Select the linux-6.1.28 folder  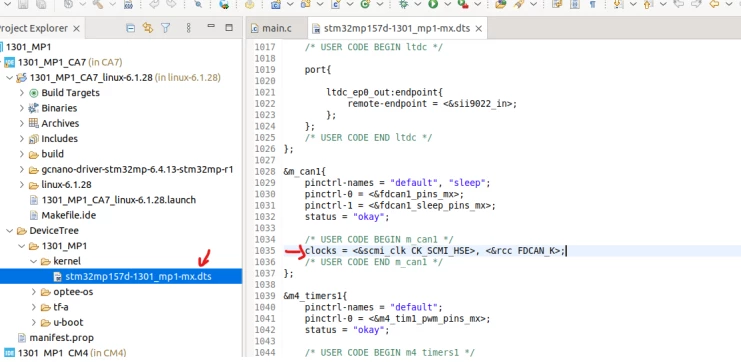pyautogui.click(x=66, y=184)
